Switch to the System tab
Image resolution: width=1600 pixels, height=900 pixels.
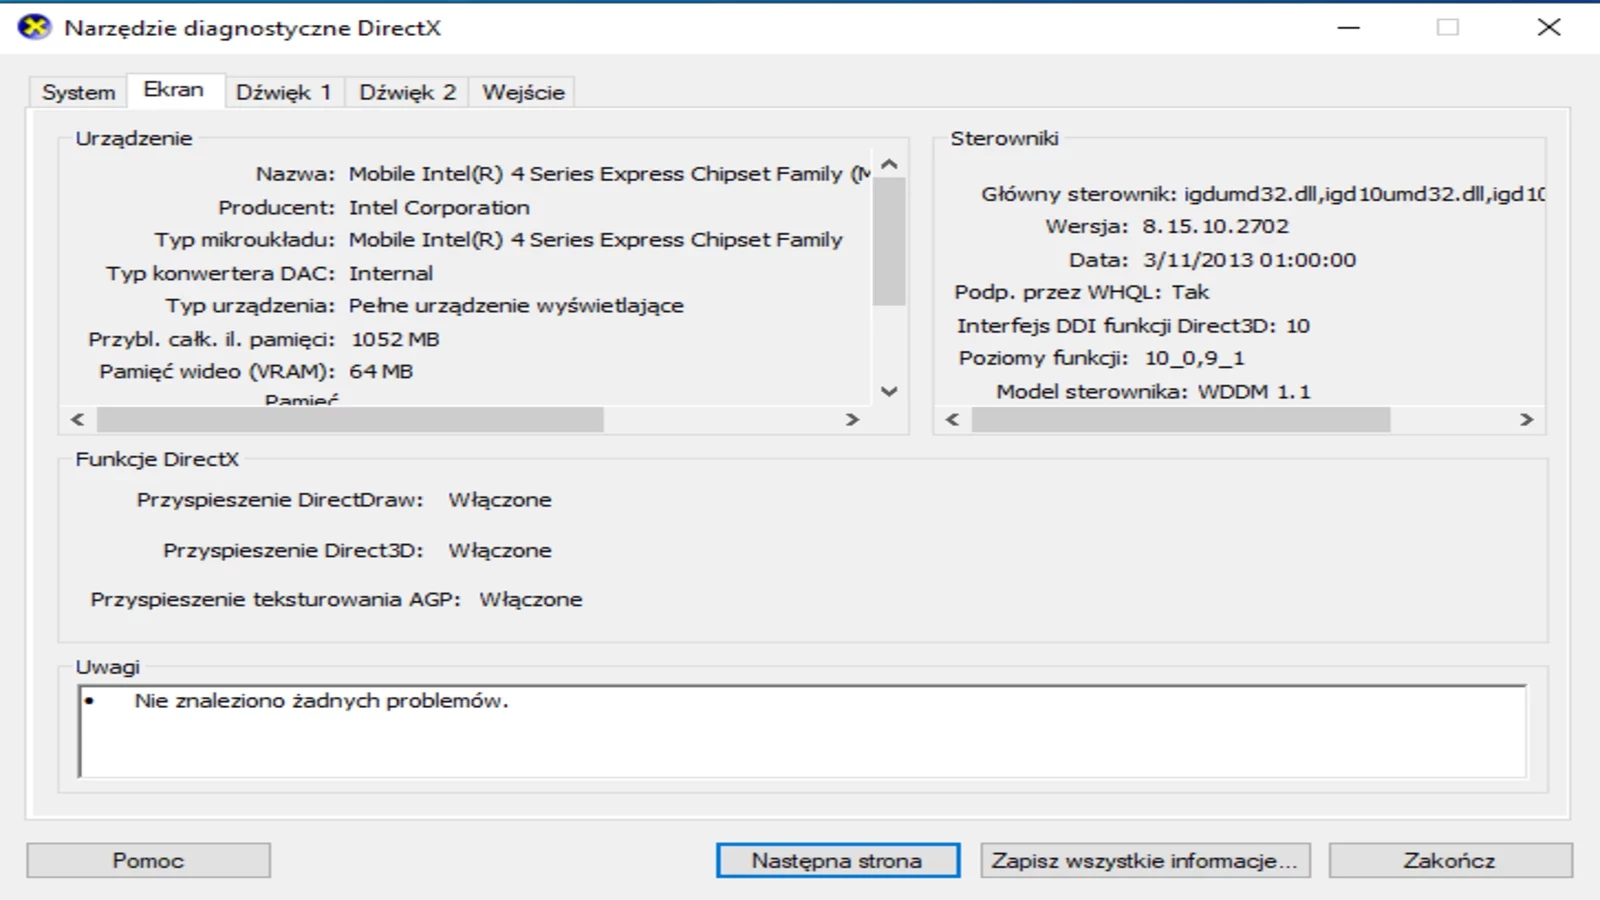pyautogui.click(x=78, y=92)
